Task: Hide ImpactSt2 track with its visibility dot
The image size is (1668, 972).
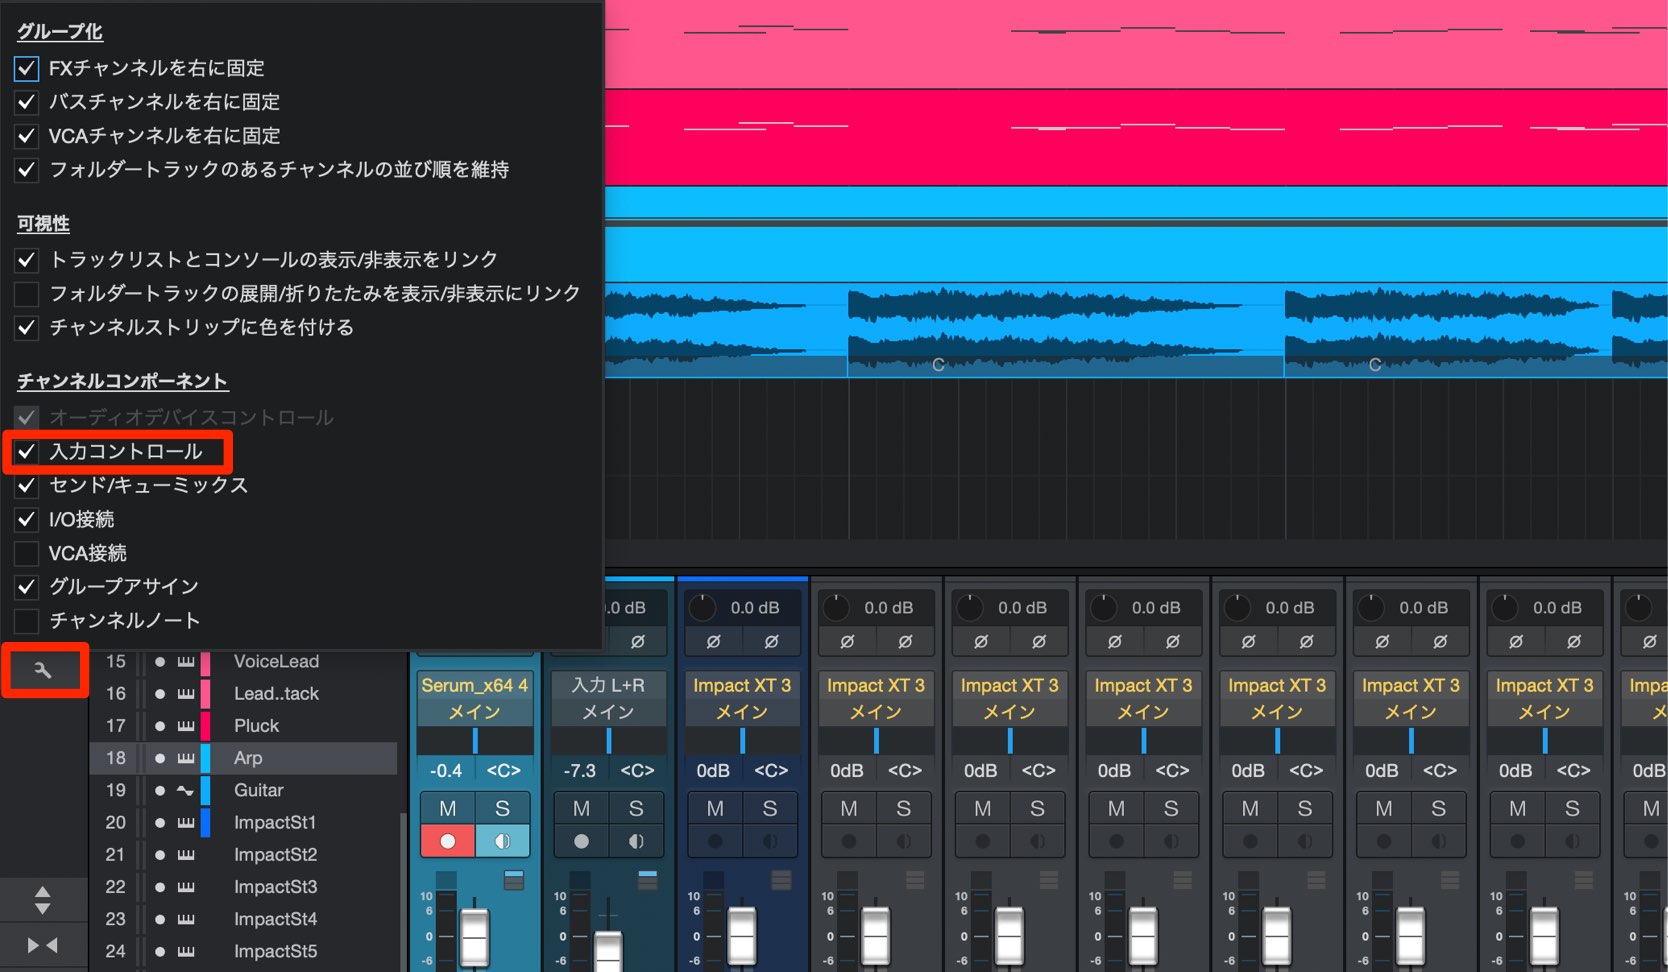Action: pyautogui.click(x=159, y=855)
